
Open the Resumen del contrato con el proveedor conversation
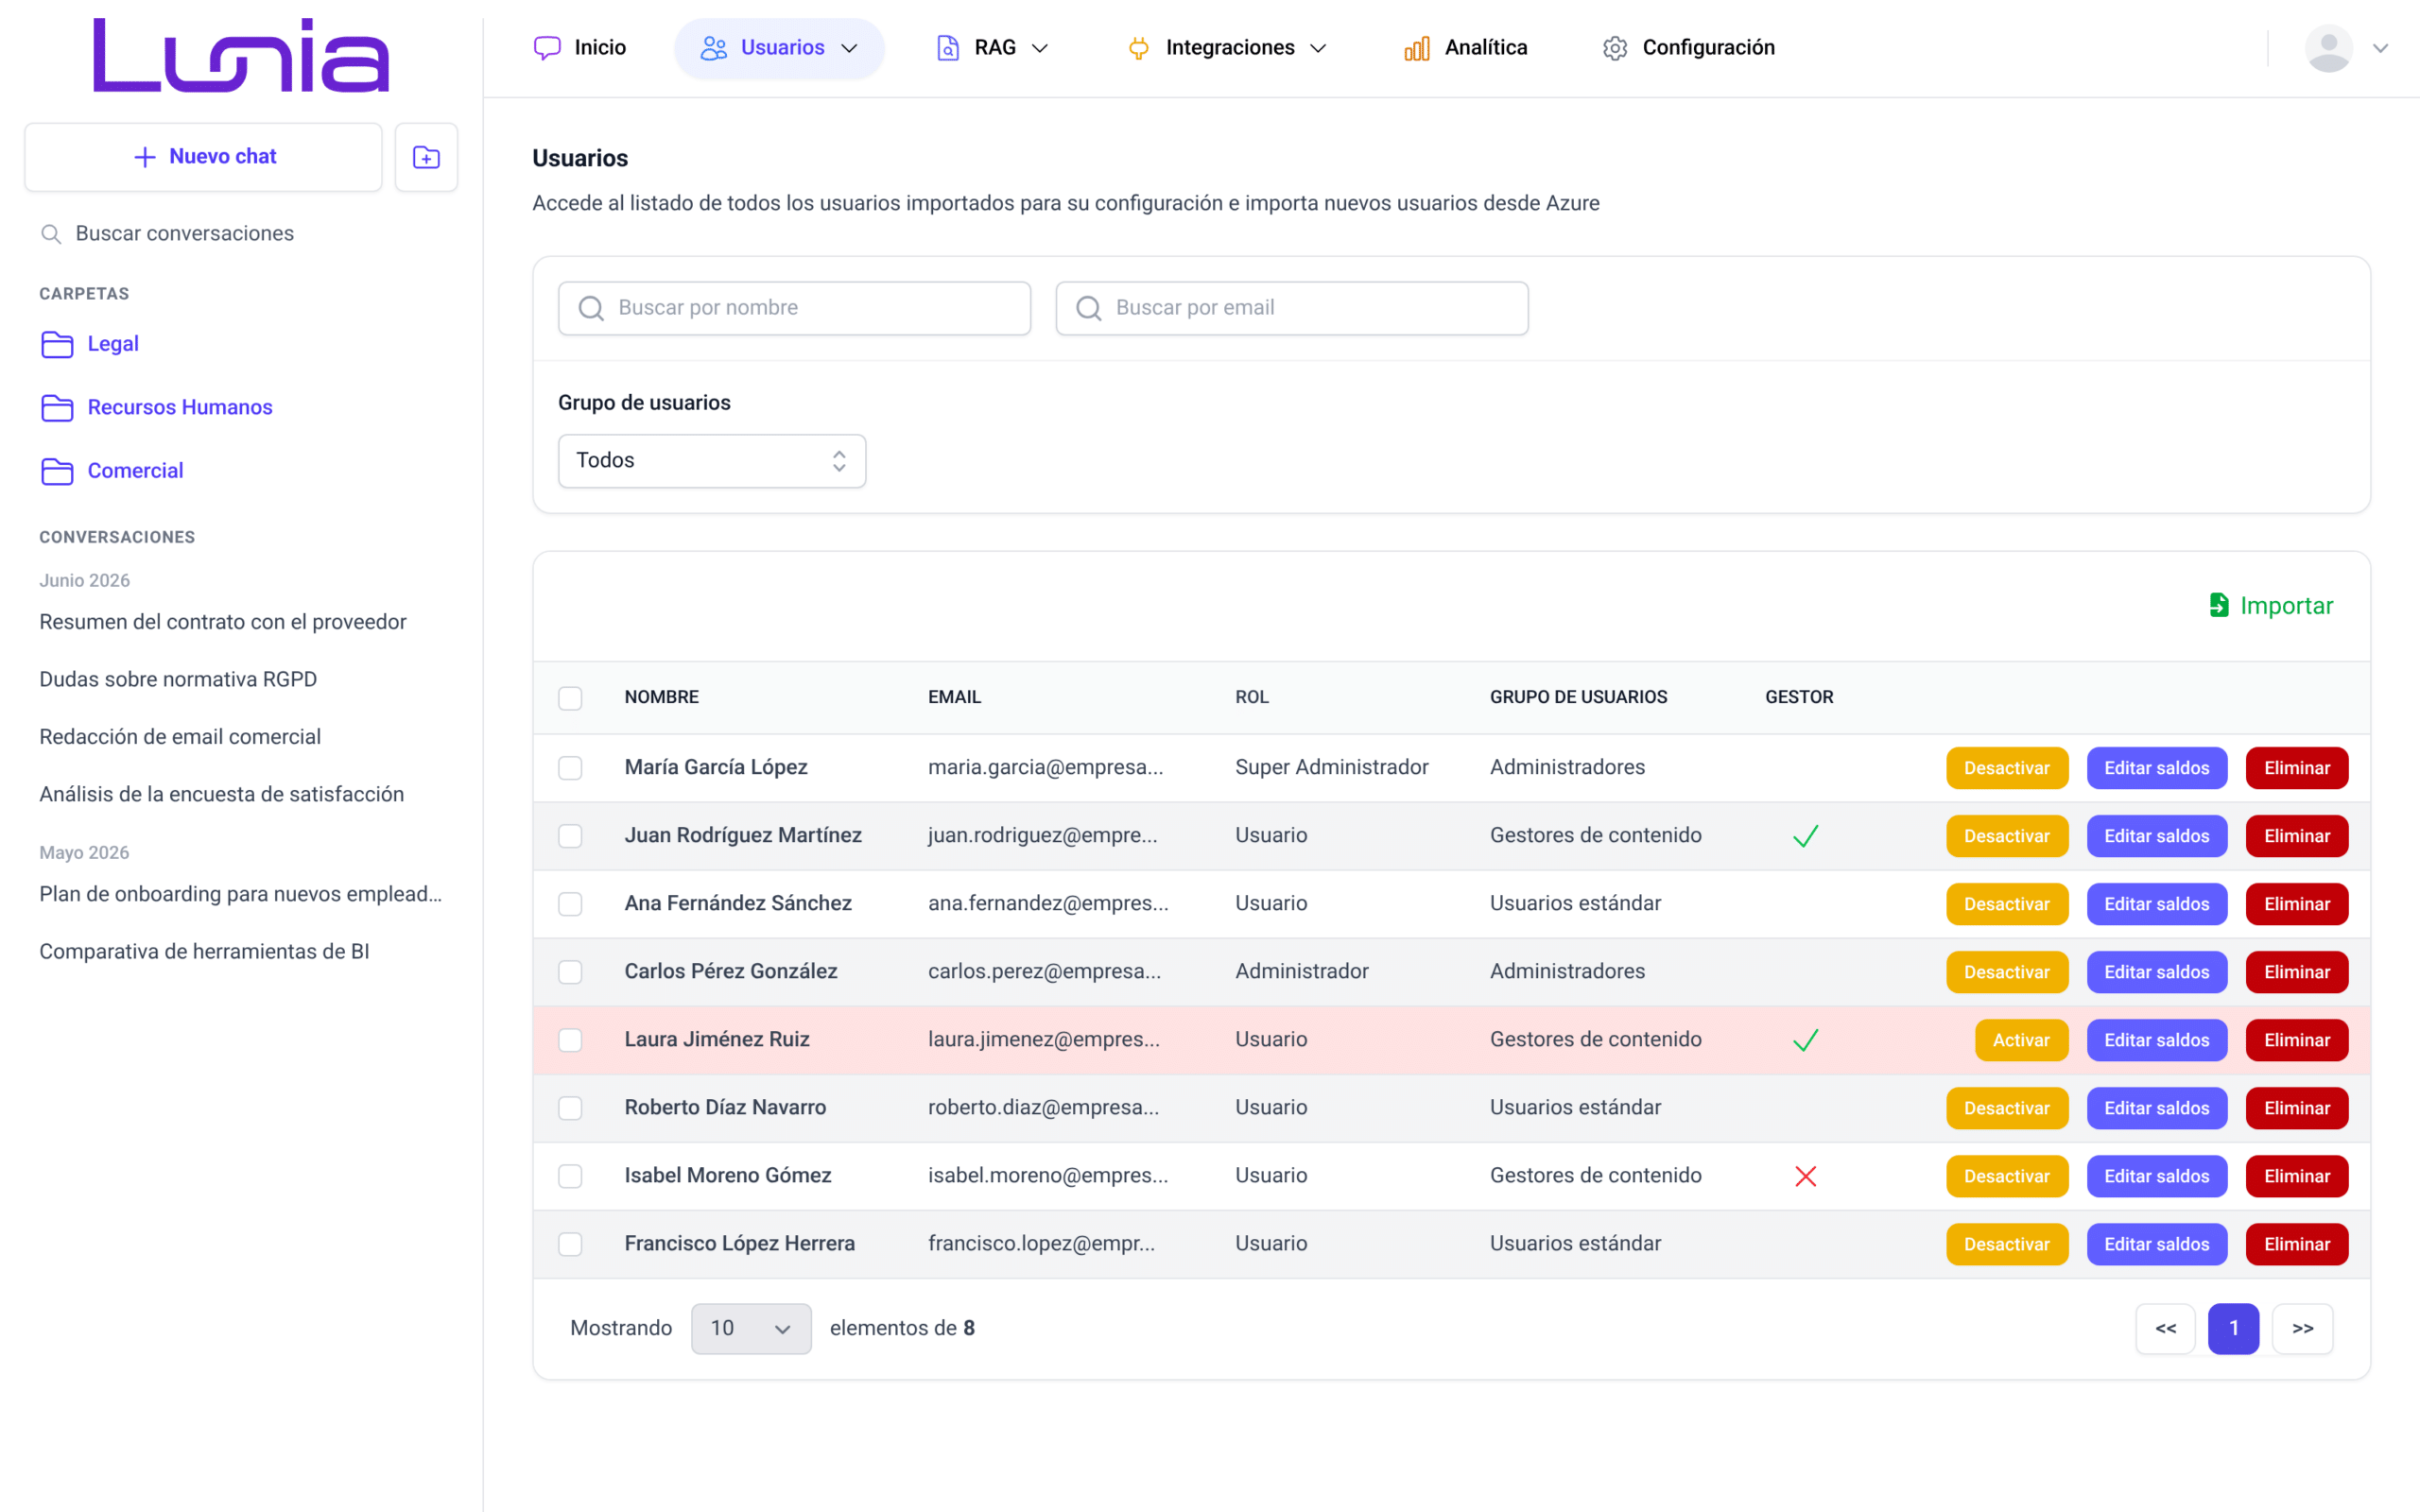[x=223, y=622]
